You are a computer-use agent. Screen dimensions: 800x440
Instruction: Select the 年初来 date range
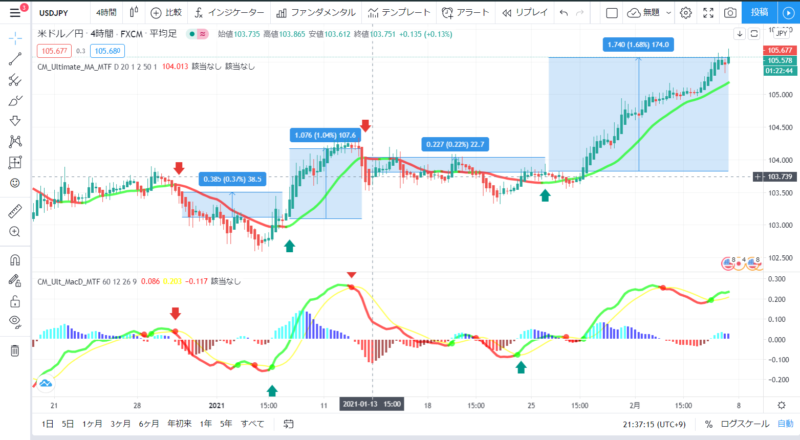coord(179,424)
